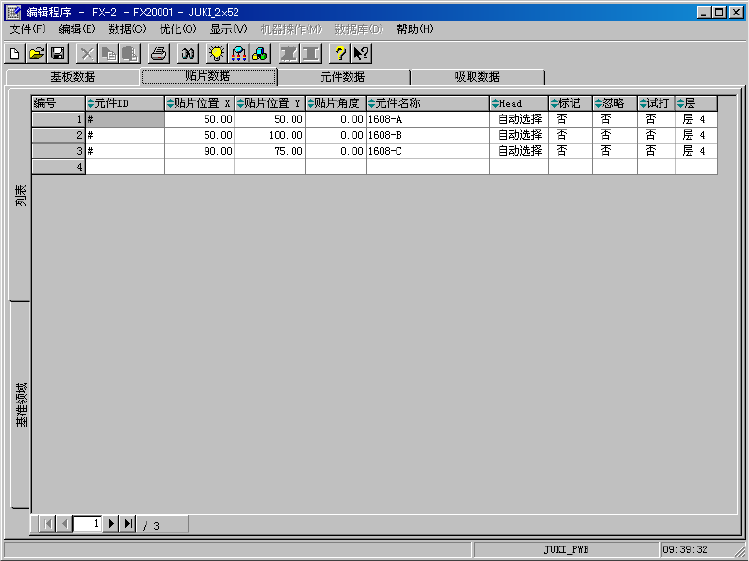
Task: Switch to the 吸取数据 tab
Action: (x=477, y=77)
